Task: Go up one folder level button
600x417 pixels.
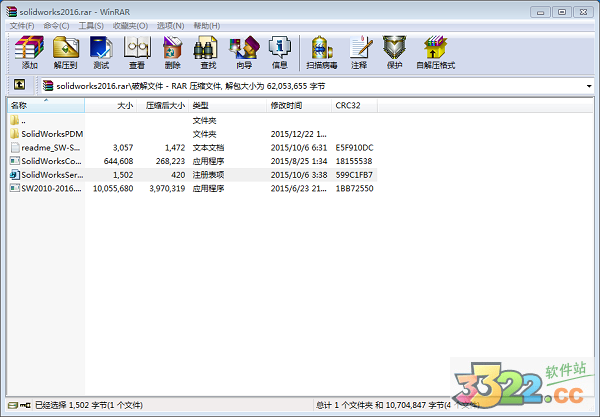Action: pyautogui.click(x=20, y=85)
